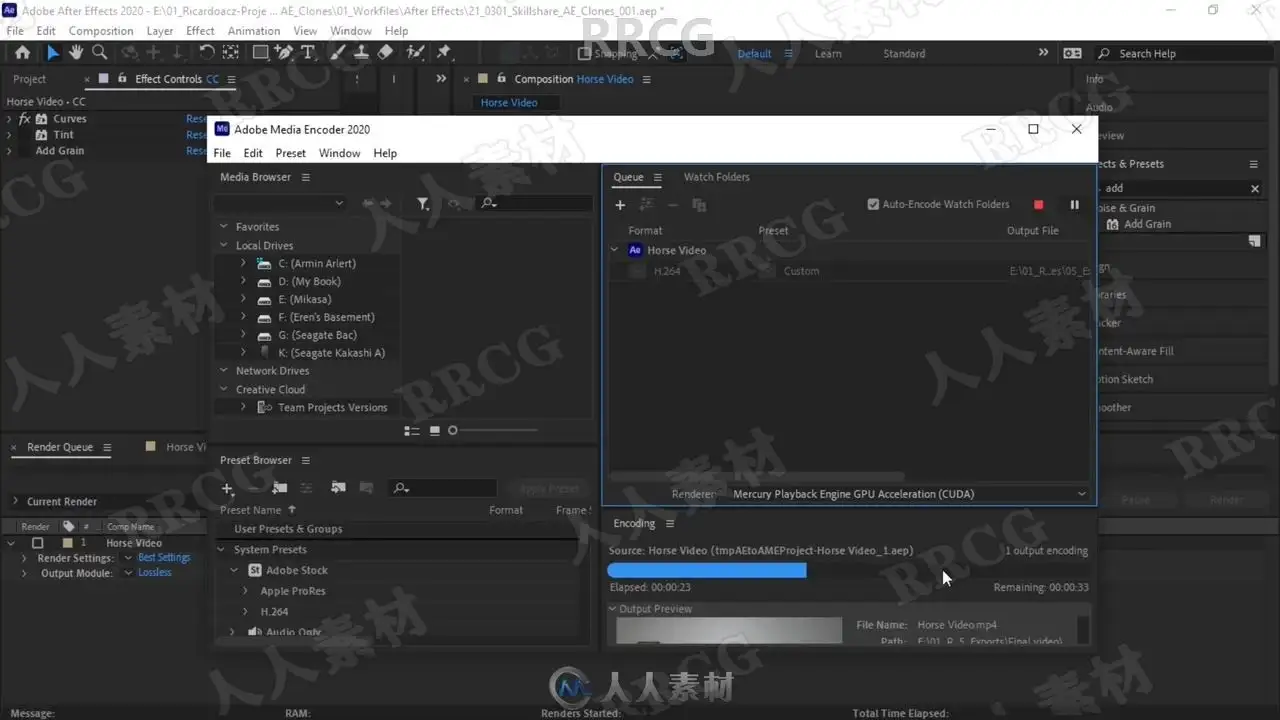Click the search icon in Media Browser
The width and height of the screenshot is (1280, 720).
tap(487, 204)
